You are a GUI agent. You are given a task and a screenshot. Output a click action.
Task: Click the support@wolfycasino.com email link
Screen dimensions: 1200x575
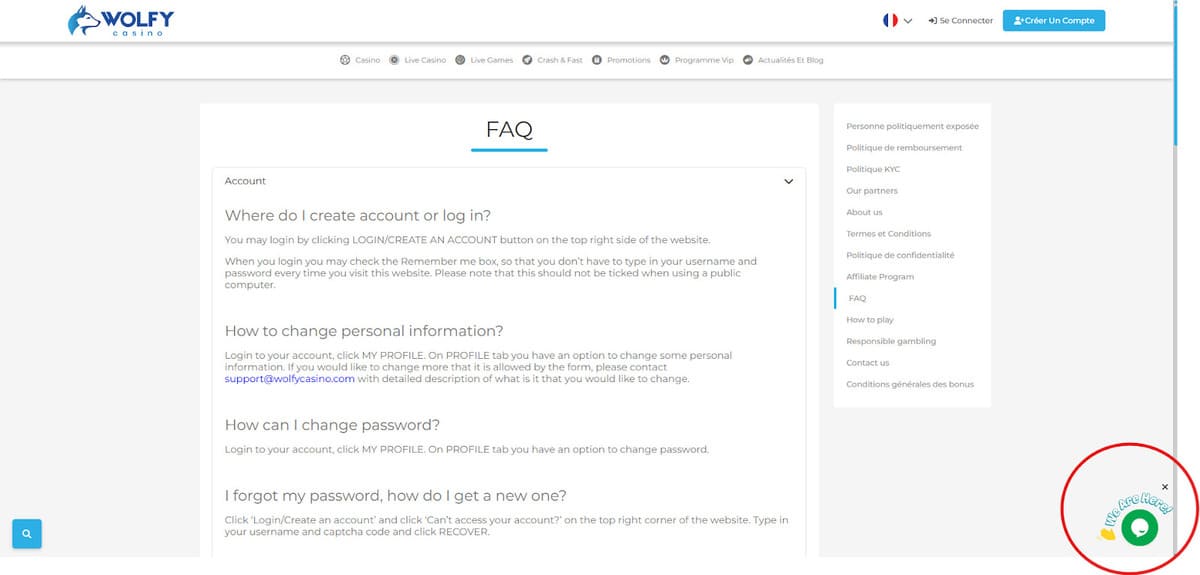click(x=290, y=379)
